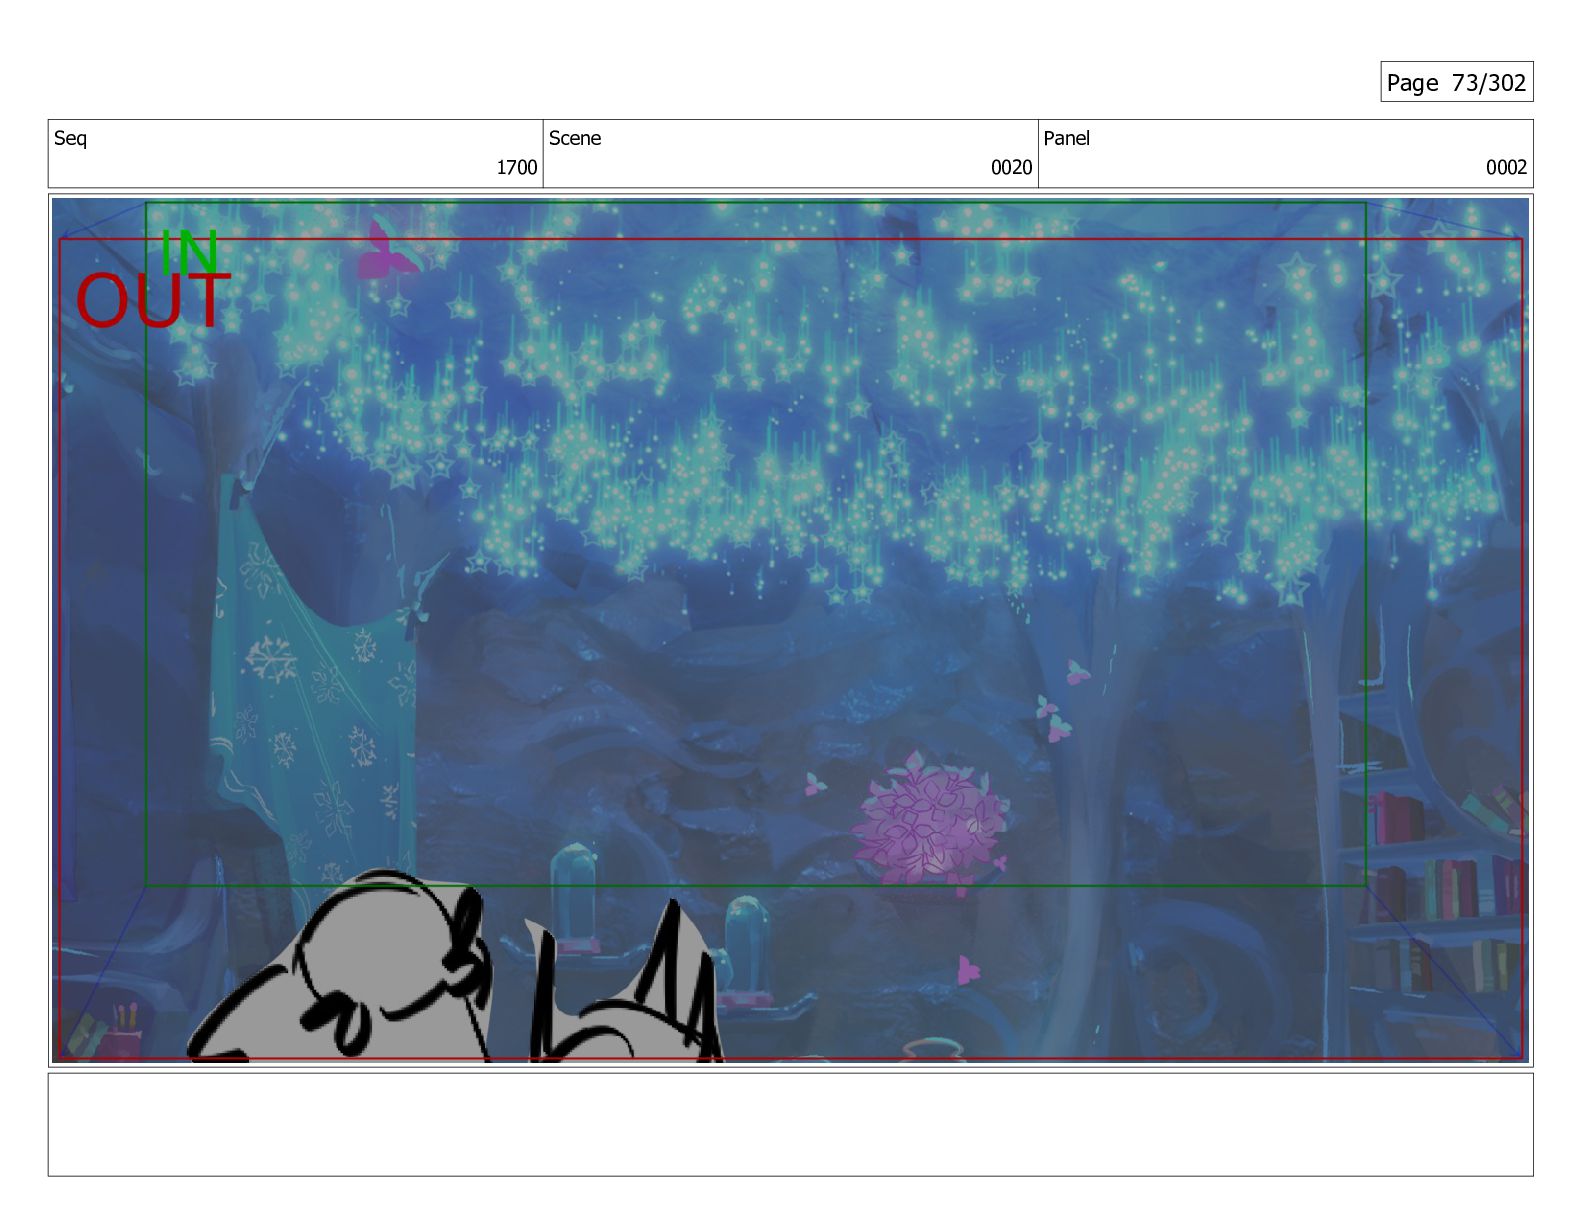This screenshot has height=1224, width=1584.
Task: Click the empty notes box below the panel
Action: [x=790, y=1124]
